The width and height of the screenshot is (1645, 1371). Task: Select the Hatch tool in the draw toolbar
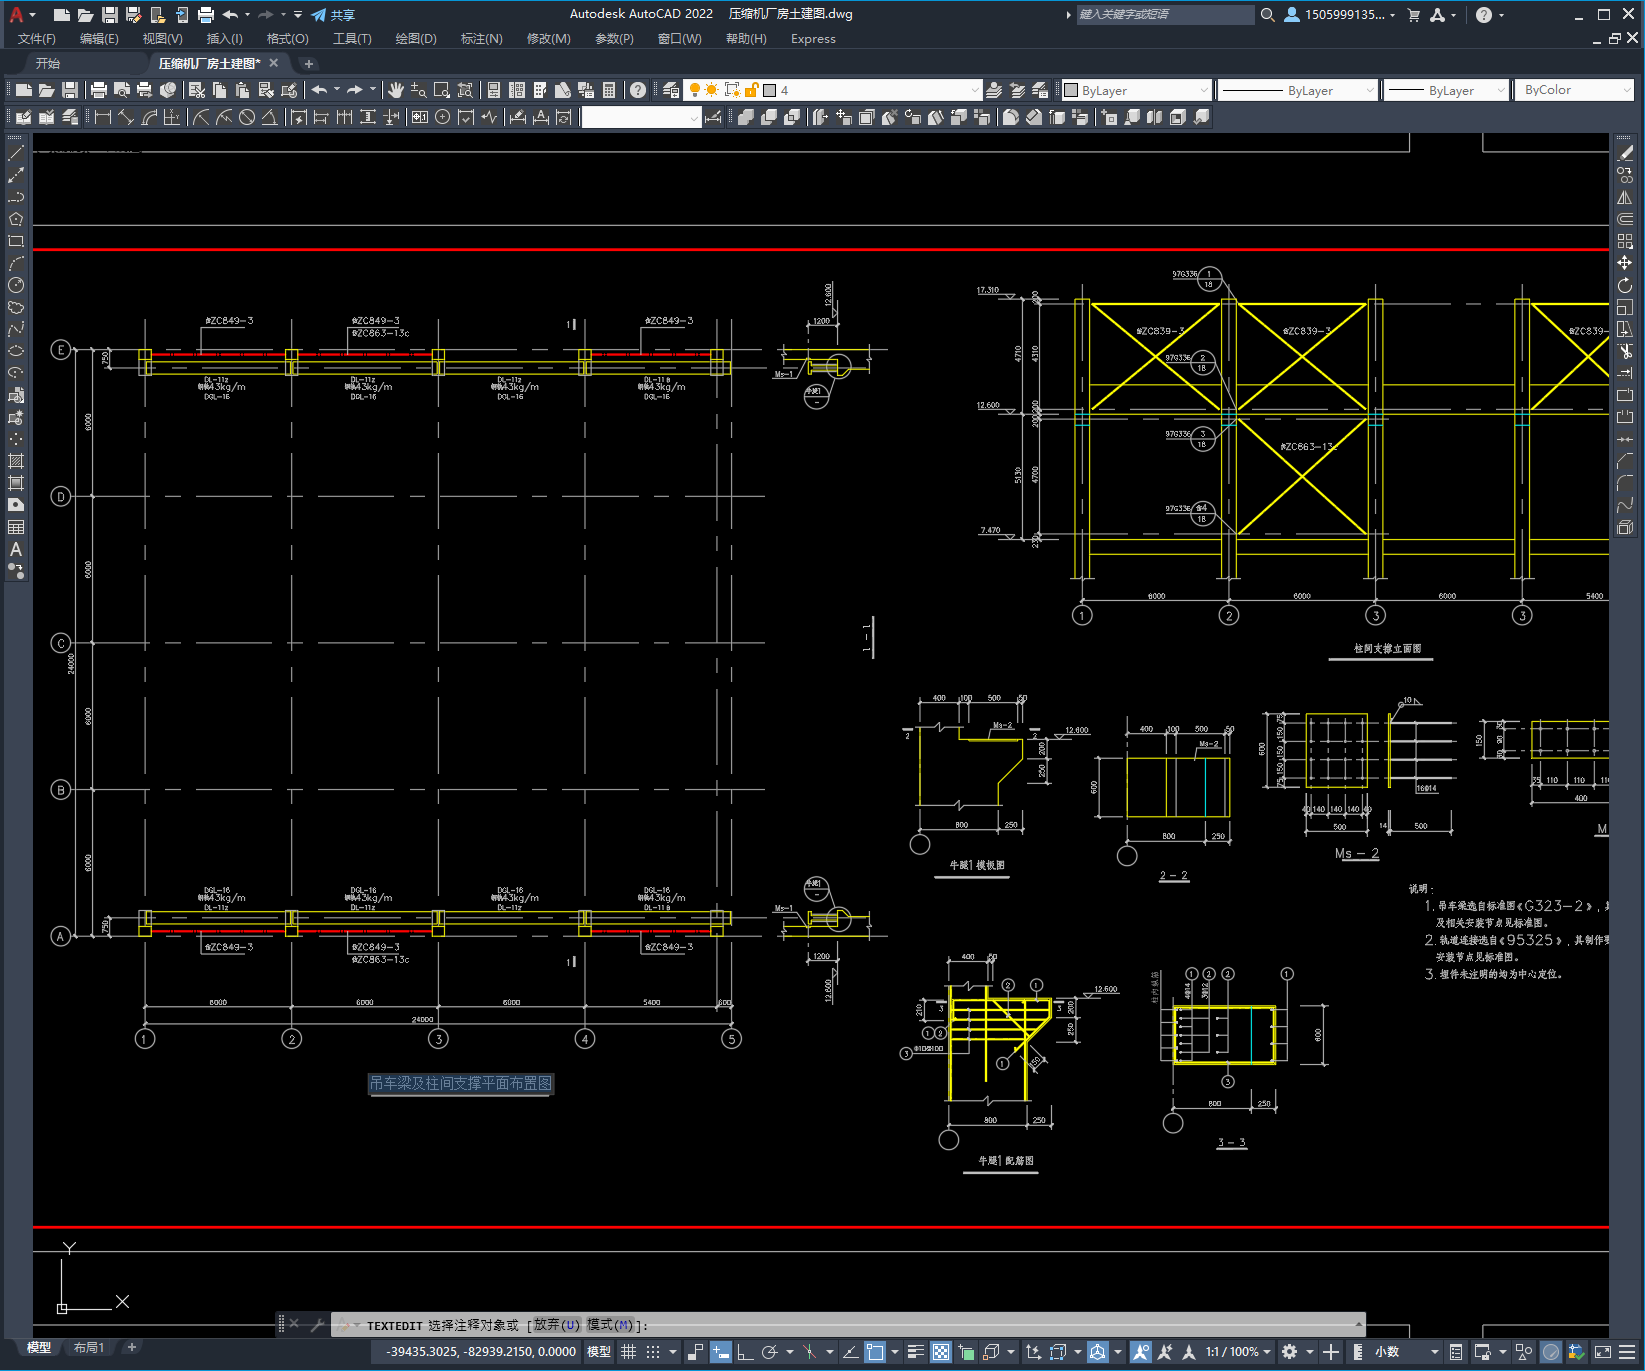click(16, 461)
